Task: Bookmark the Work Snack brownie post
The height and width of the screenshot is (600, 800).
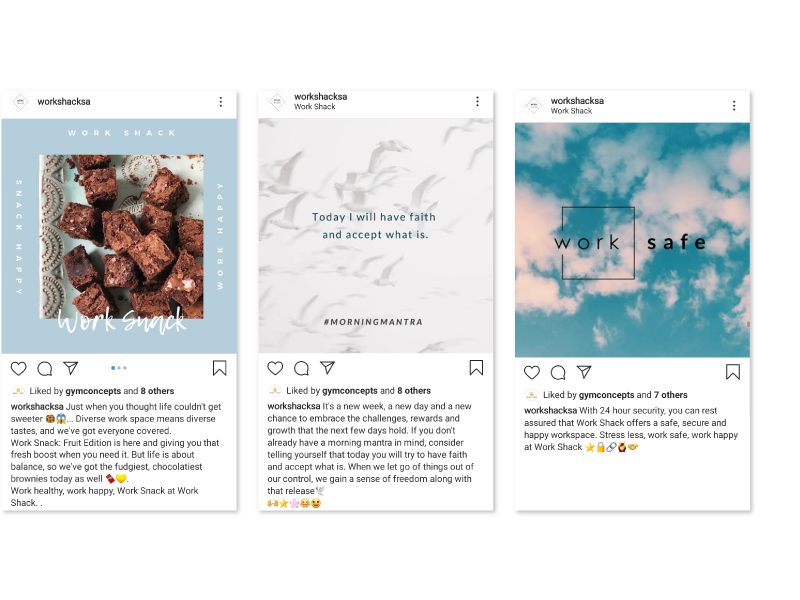Action: 219,368
